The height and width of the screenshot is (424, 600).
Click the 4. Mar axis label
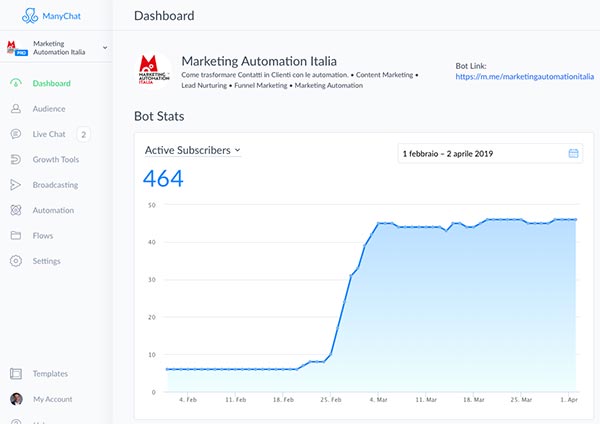[x=378, y=400]
